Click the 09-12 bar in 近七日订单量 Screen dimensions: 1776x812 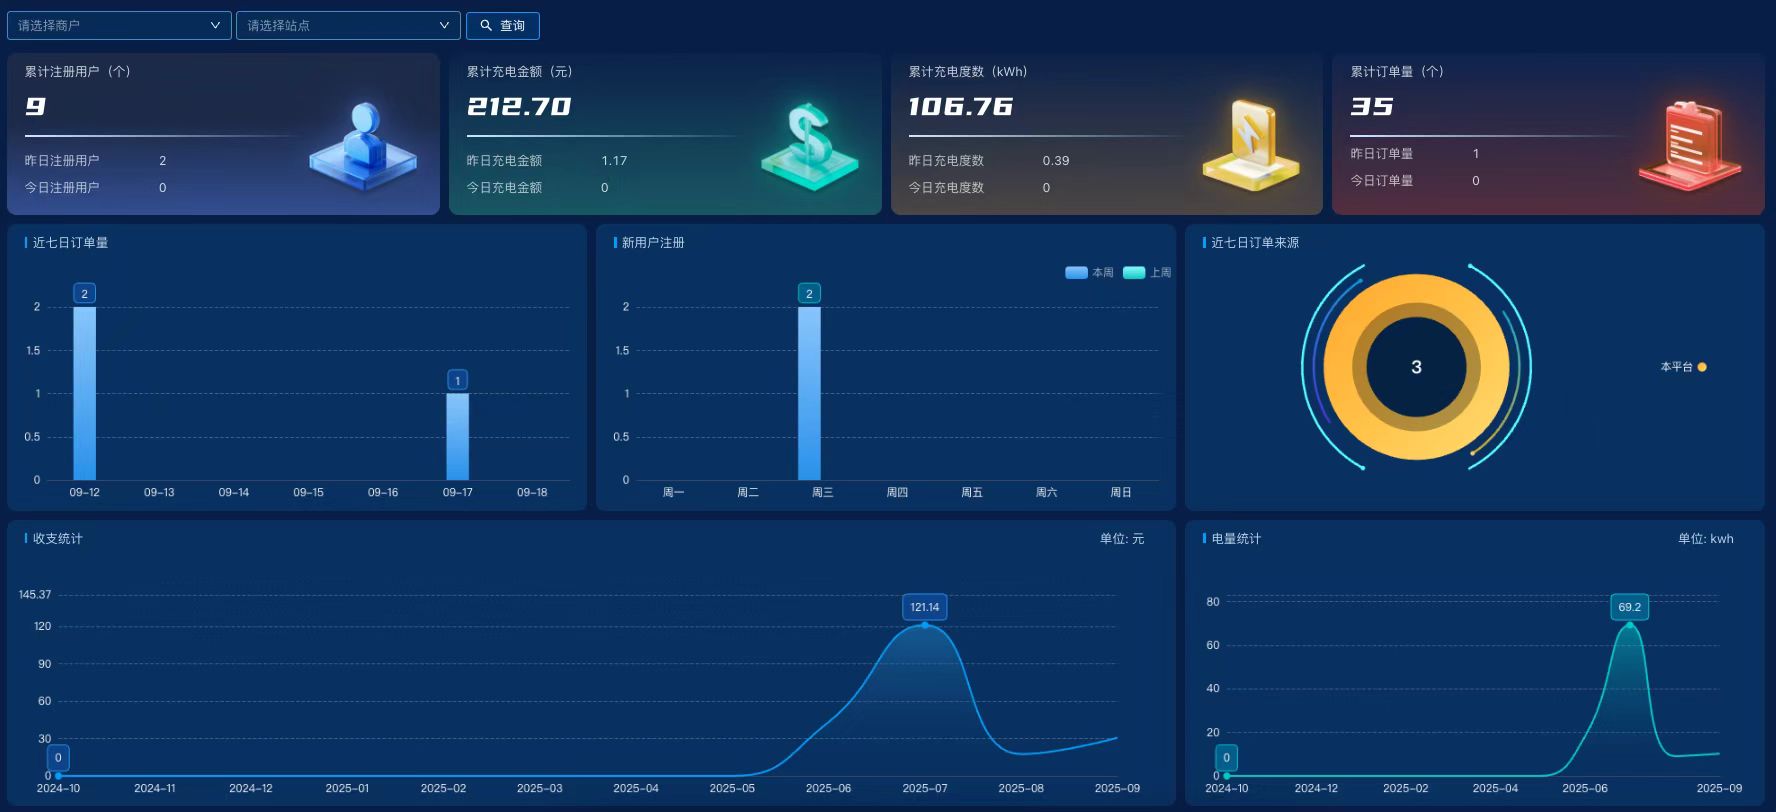pyautogui.click(x=84, y=393)
